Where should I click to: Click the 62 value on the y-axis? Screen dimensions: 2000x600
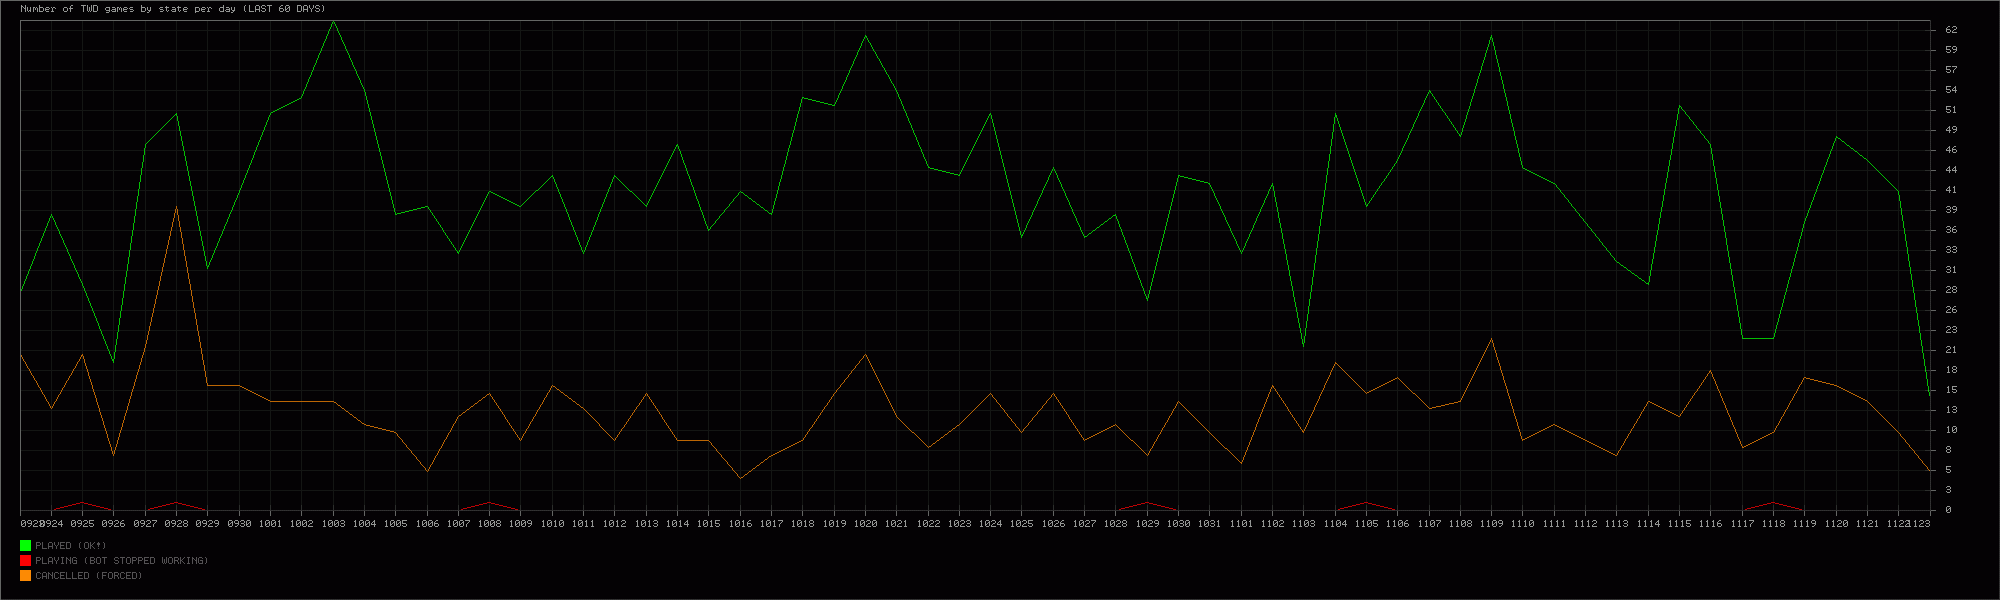[1943, 30]
